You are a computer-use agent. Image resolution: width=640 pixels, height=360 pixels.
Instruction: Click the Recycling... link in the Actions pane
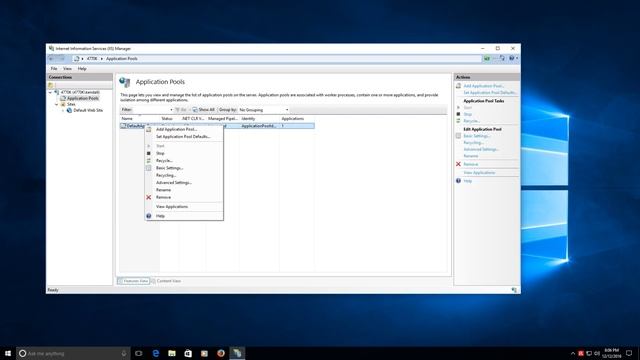click(473, 143)
